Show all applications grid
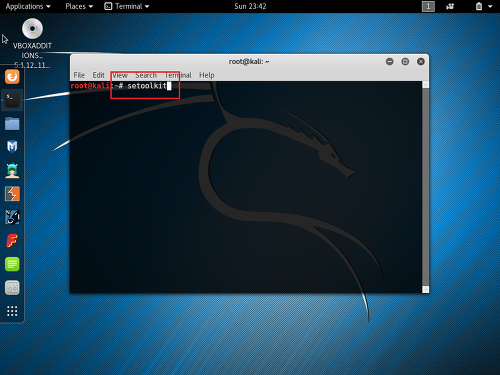 click(x=12, y=311)
